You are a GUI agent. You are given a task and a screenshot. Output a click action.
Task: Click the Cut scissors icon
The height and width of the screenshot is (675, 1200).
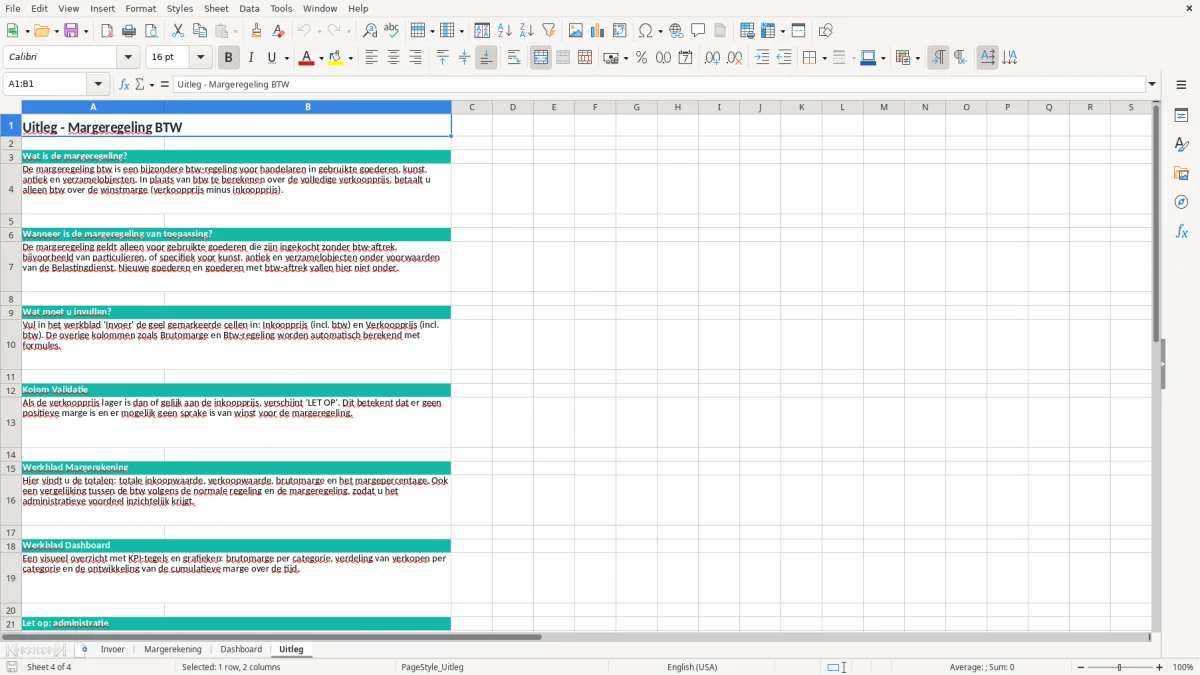coord(178,31)
